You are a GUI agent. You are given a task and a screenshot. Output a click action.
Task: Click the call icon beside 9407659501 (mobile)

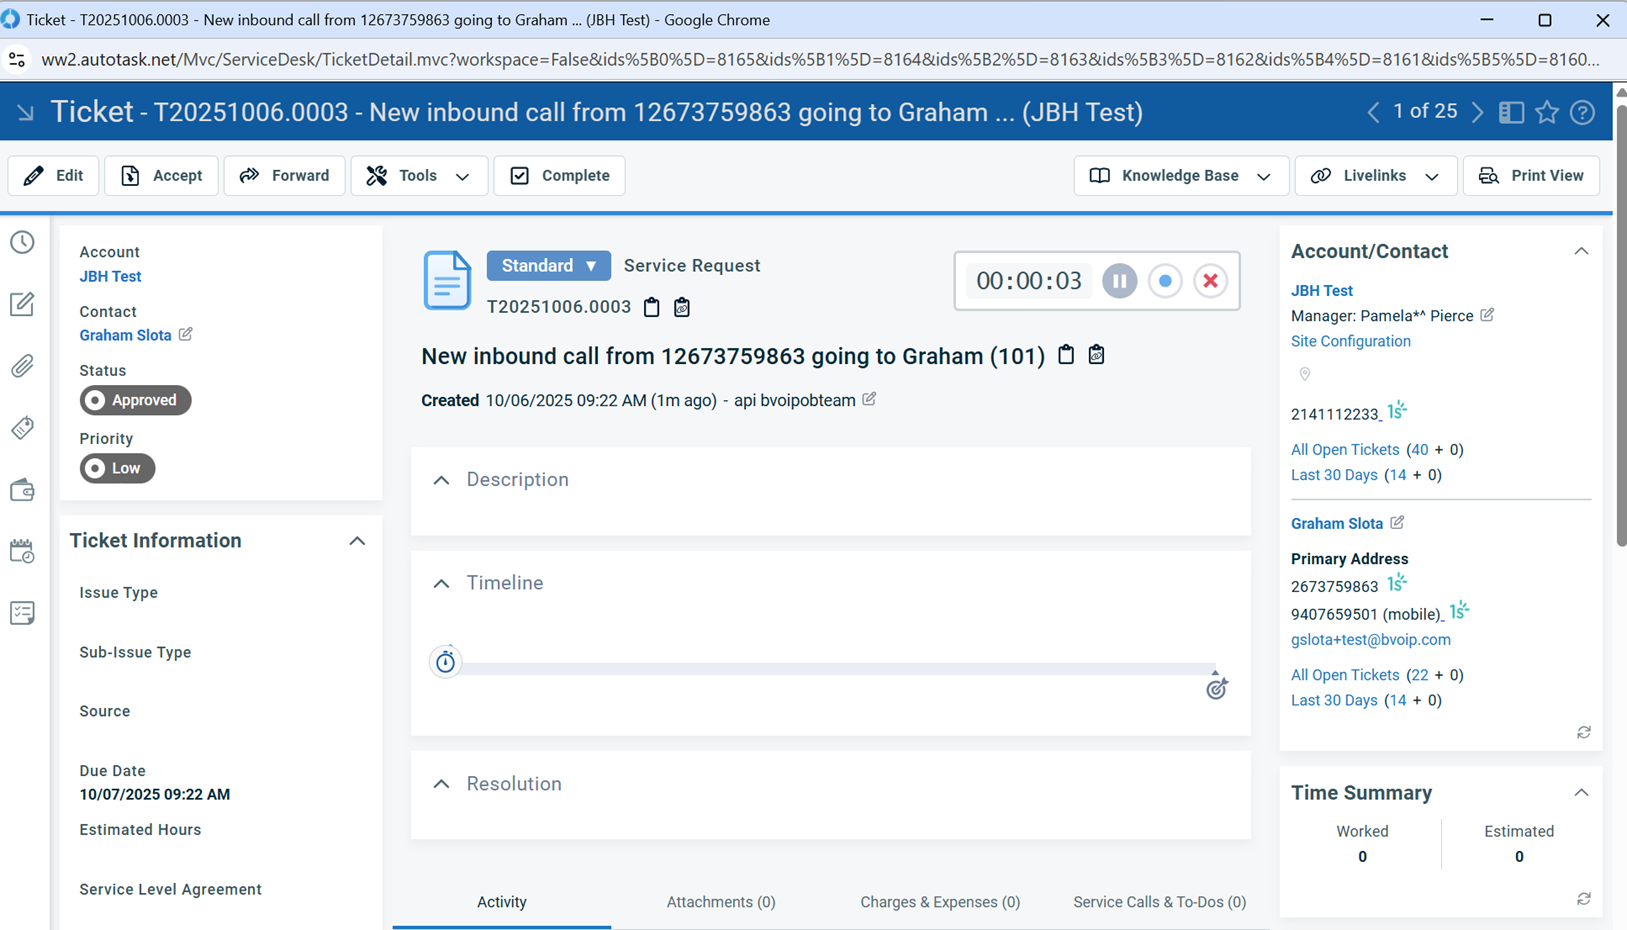tap(1459, 610)
